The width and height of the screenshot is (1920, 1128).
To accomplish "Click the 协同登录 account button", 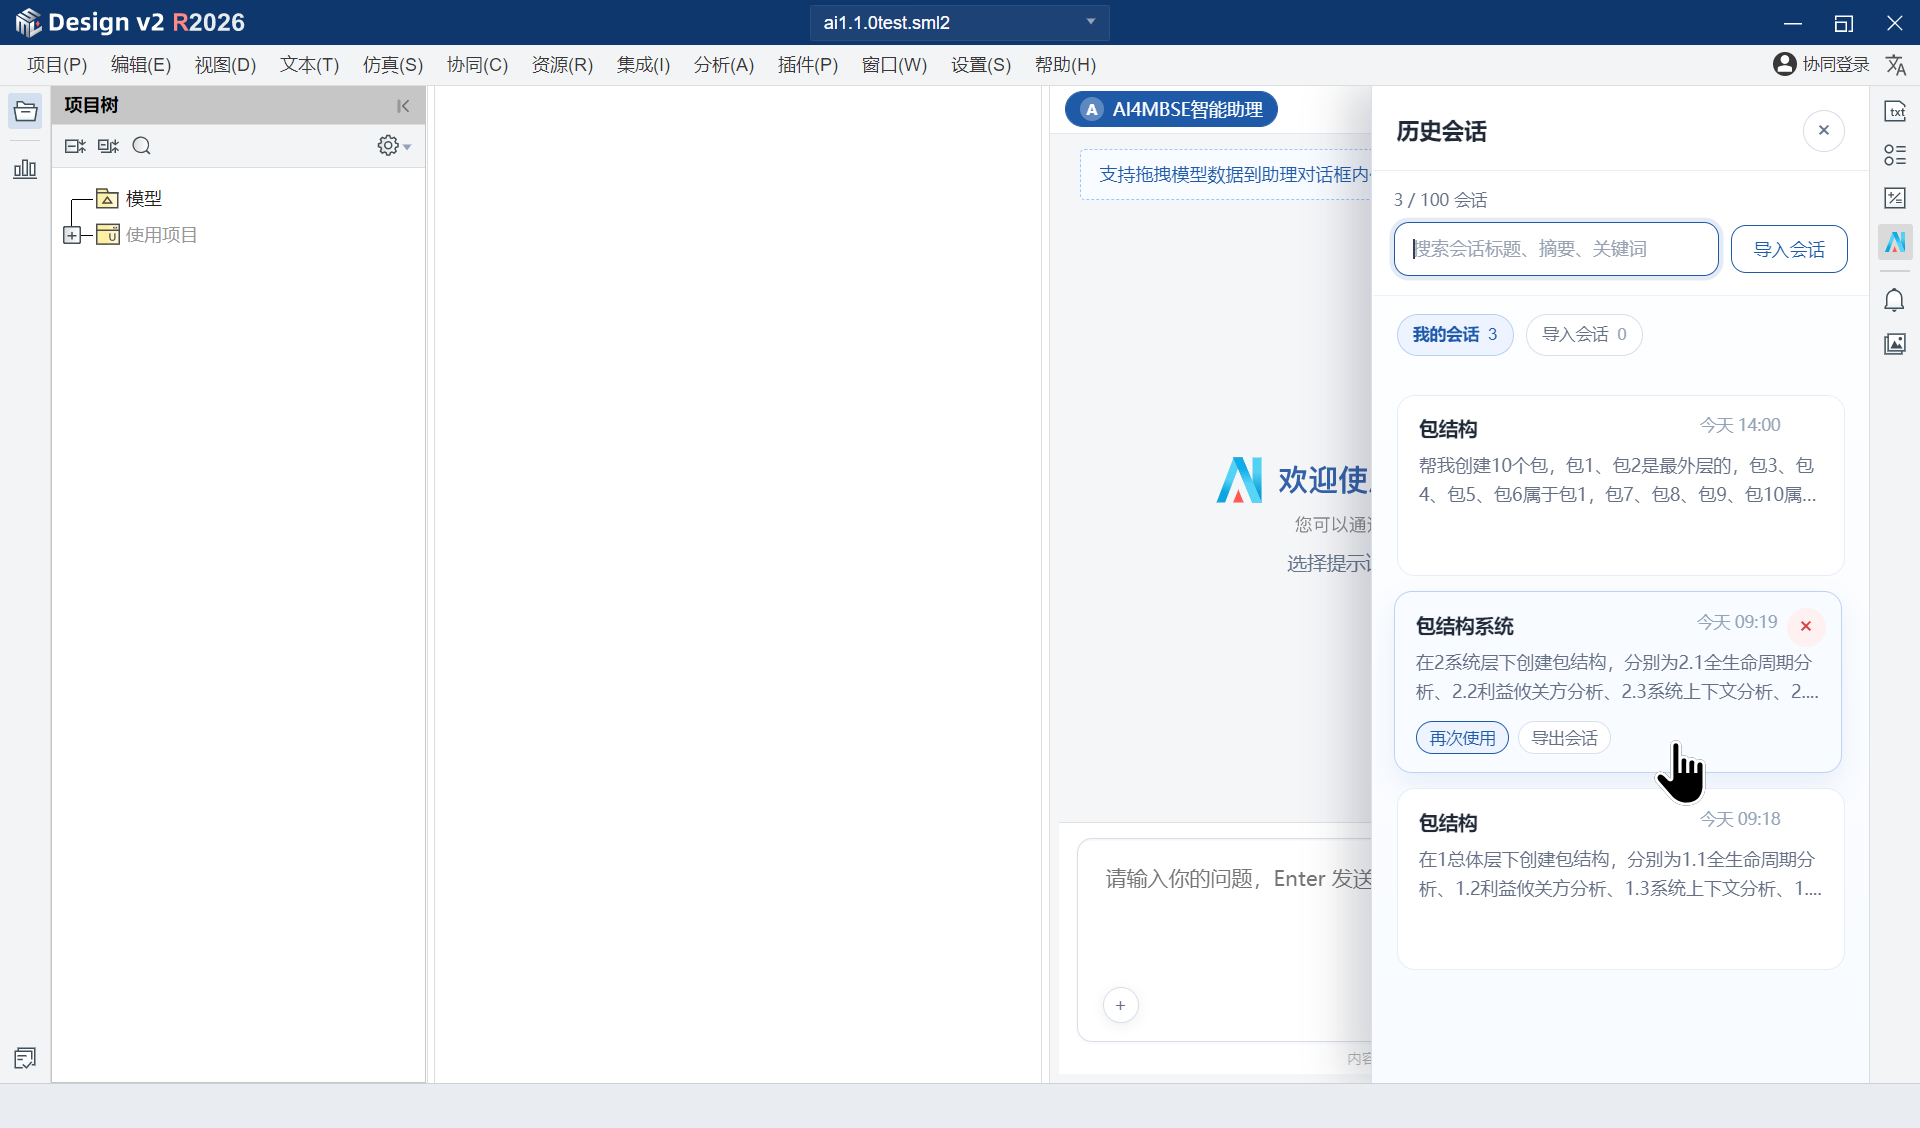I will pyautogui.click(x=1821, y=65).
